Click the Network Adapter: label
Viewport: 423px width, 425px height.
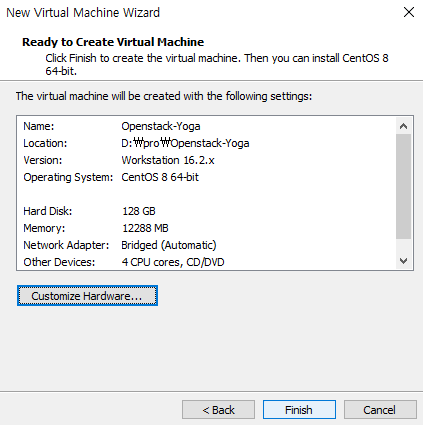tap(66, 245)
